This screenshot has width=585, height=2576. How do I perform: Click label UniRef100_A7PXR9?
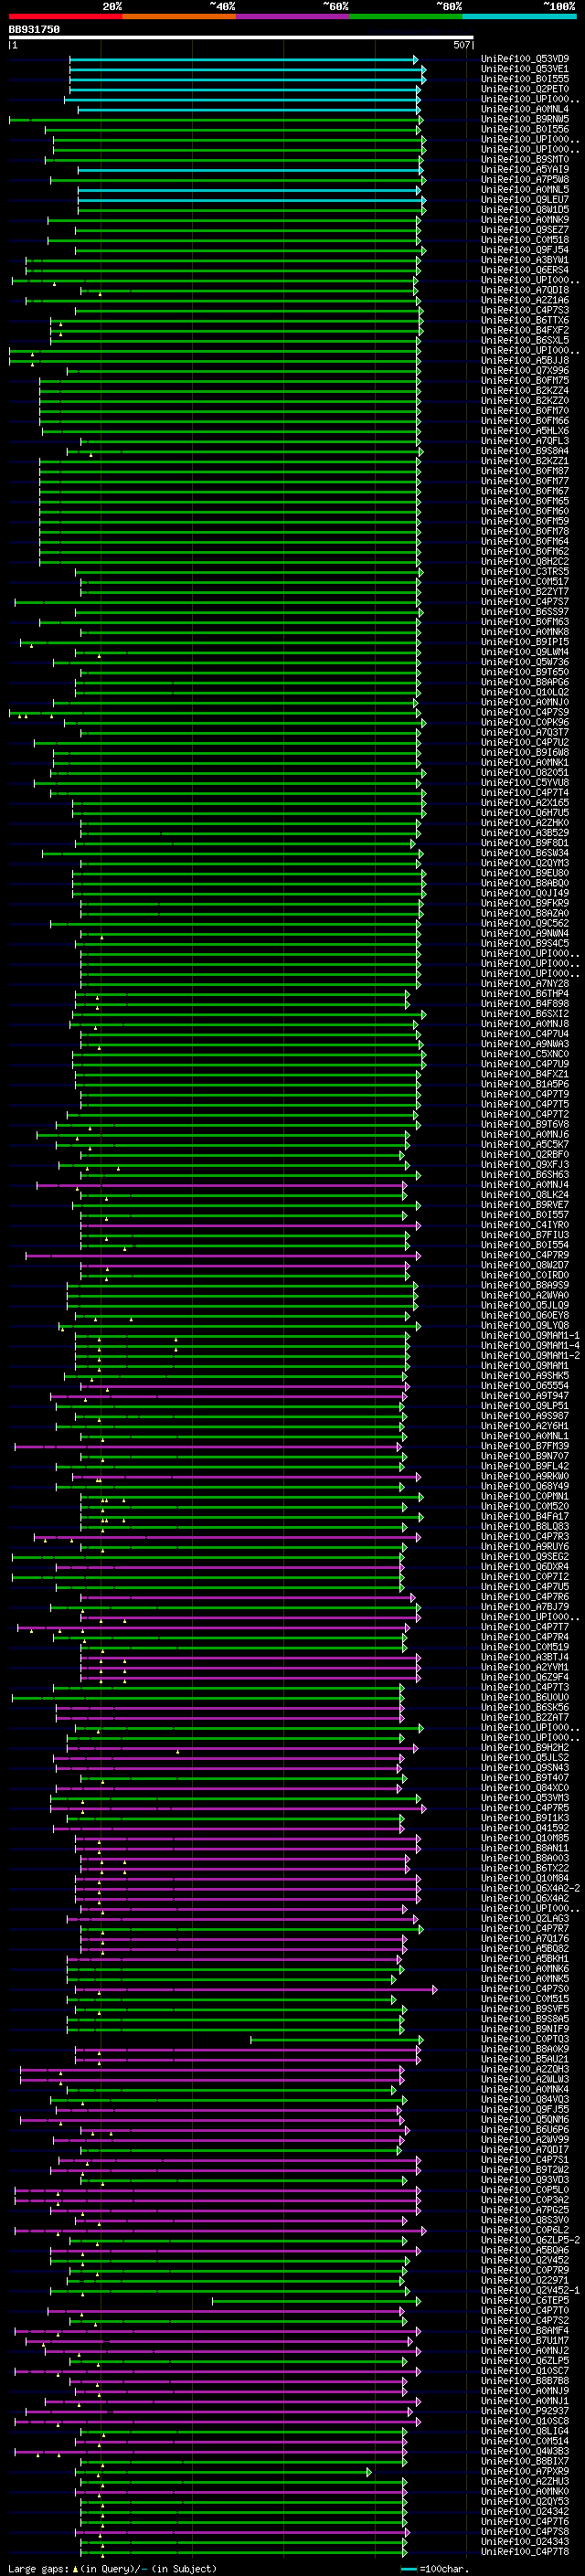[525, 2471]
